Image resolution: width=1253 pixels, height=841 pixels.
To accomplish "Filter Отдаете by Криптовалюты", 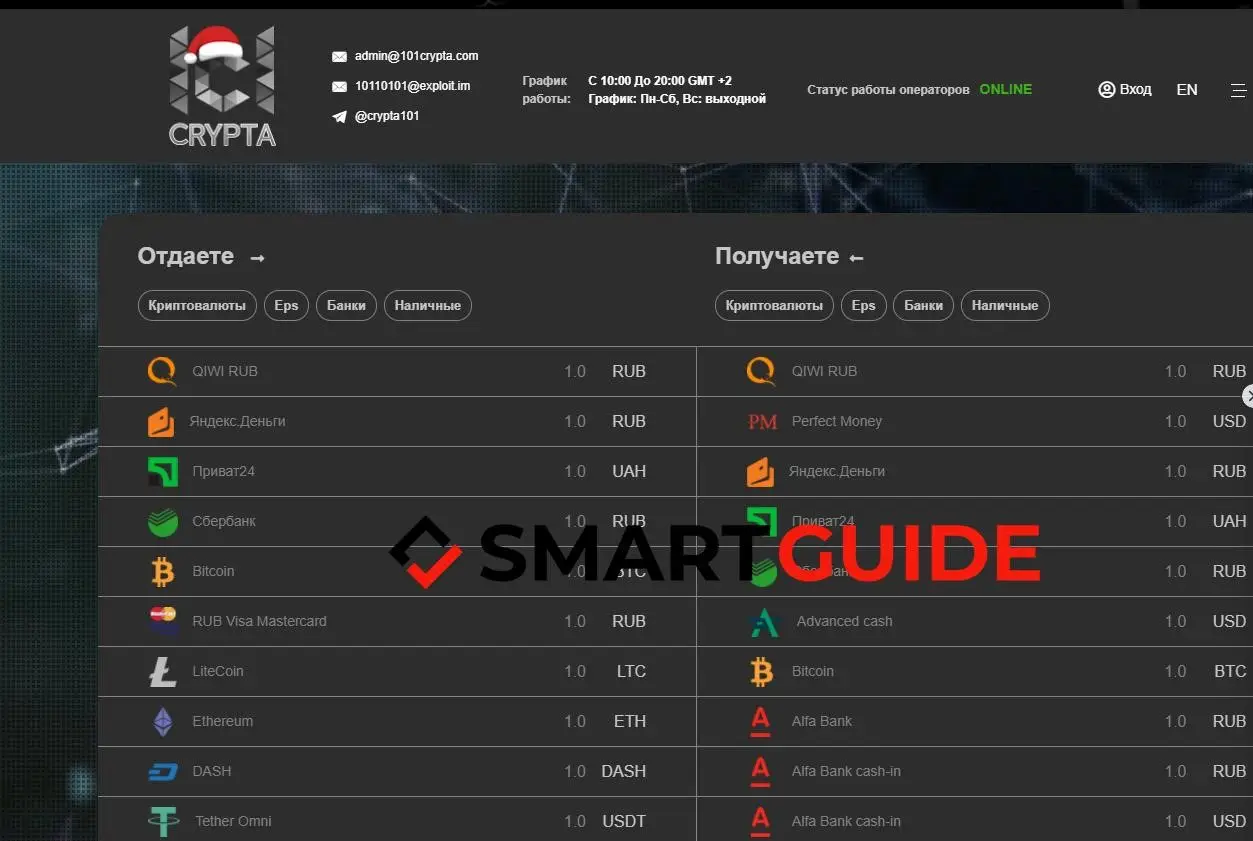I will 197,306.
